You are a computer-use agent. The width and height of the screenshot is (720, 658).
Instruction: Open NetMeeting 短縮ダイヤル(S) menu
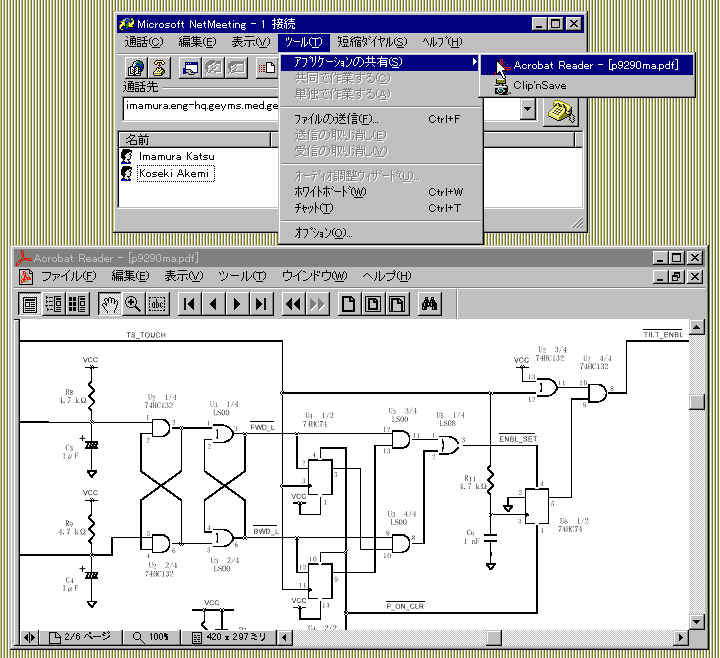point(372,42)
